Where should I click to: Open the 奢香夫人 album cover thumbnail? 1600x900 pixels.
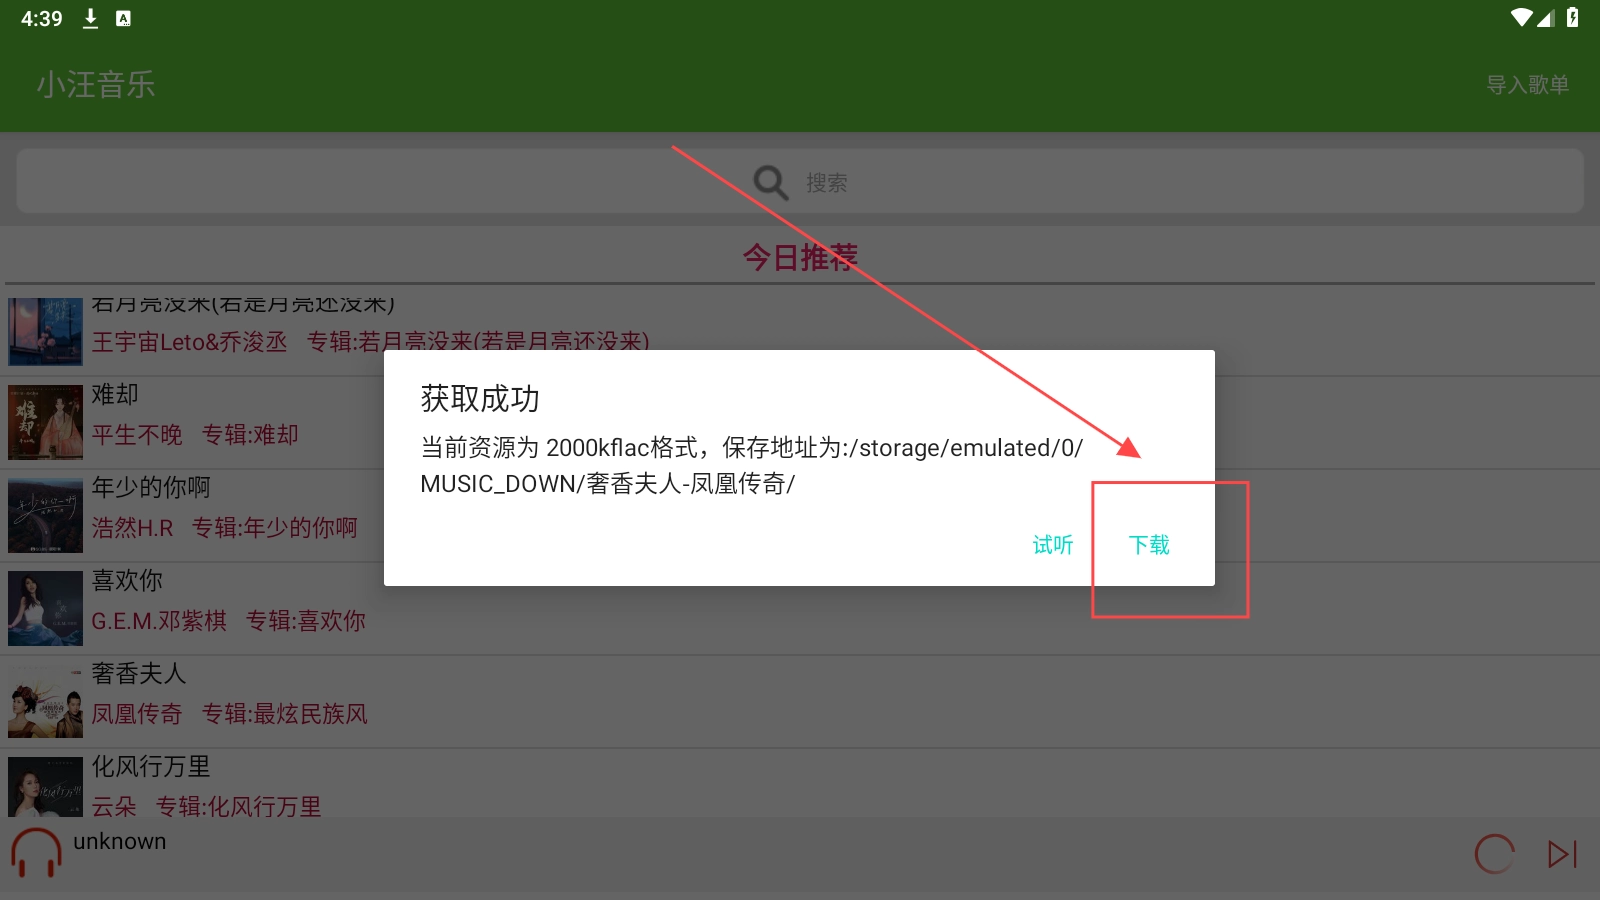(45, 701)
